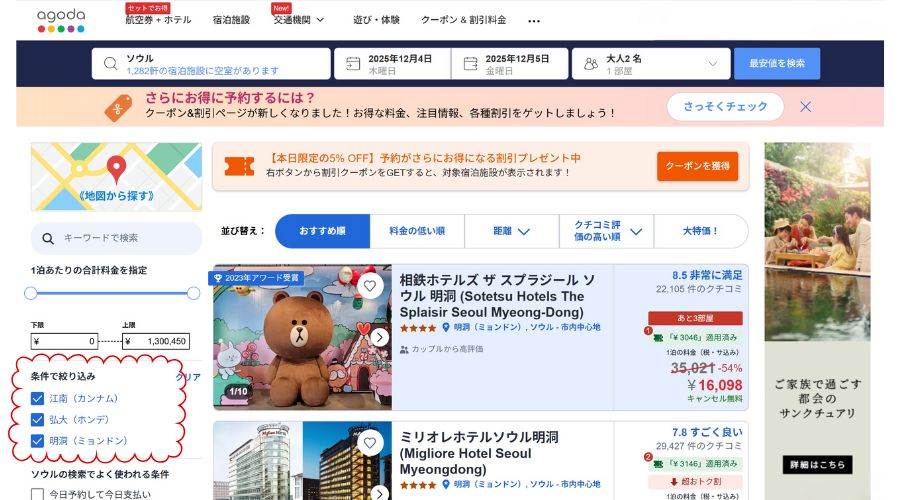Click the クリア link in filters
The height and width of the screenshot is (500, 900).
pos(188,377)
